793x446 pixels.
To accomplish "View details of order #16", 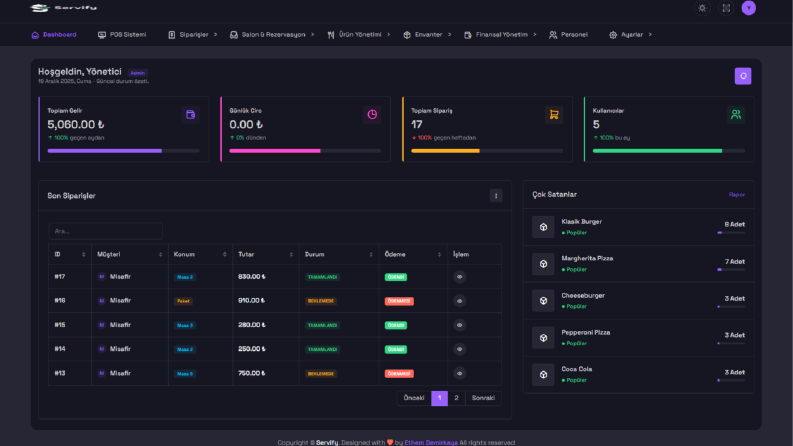I will coord(459,301).
